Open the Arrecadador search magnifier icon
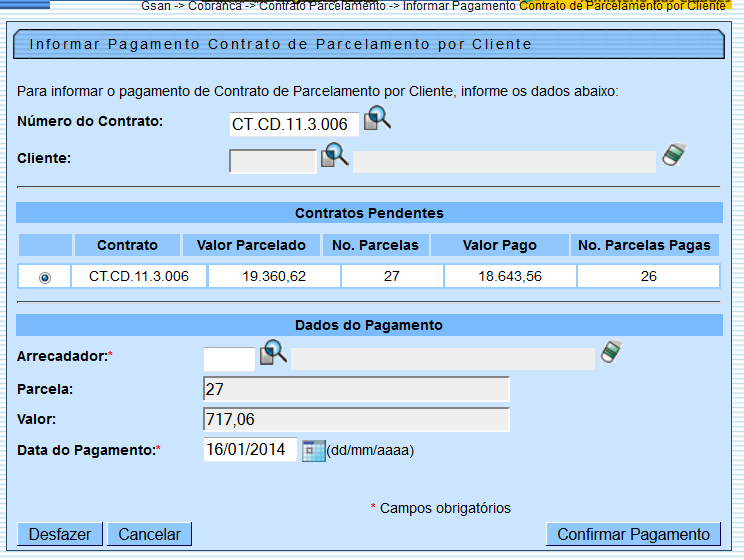 [273, 352]
